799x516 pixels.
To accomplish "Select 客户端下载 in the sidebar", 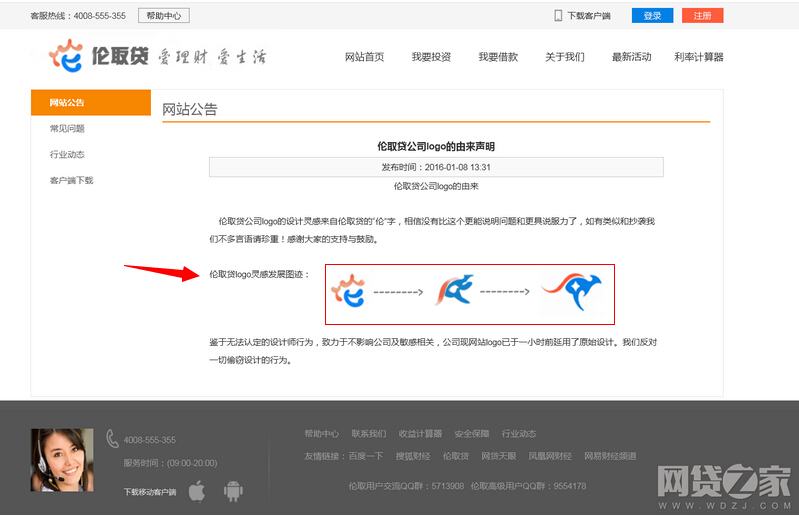I will pos(71,180).
